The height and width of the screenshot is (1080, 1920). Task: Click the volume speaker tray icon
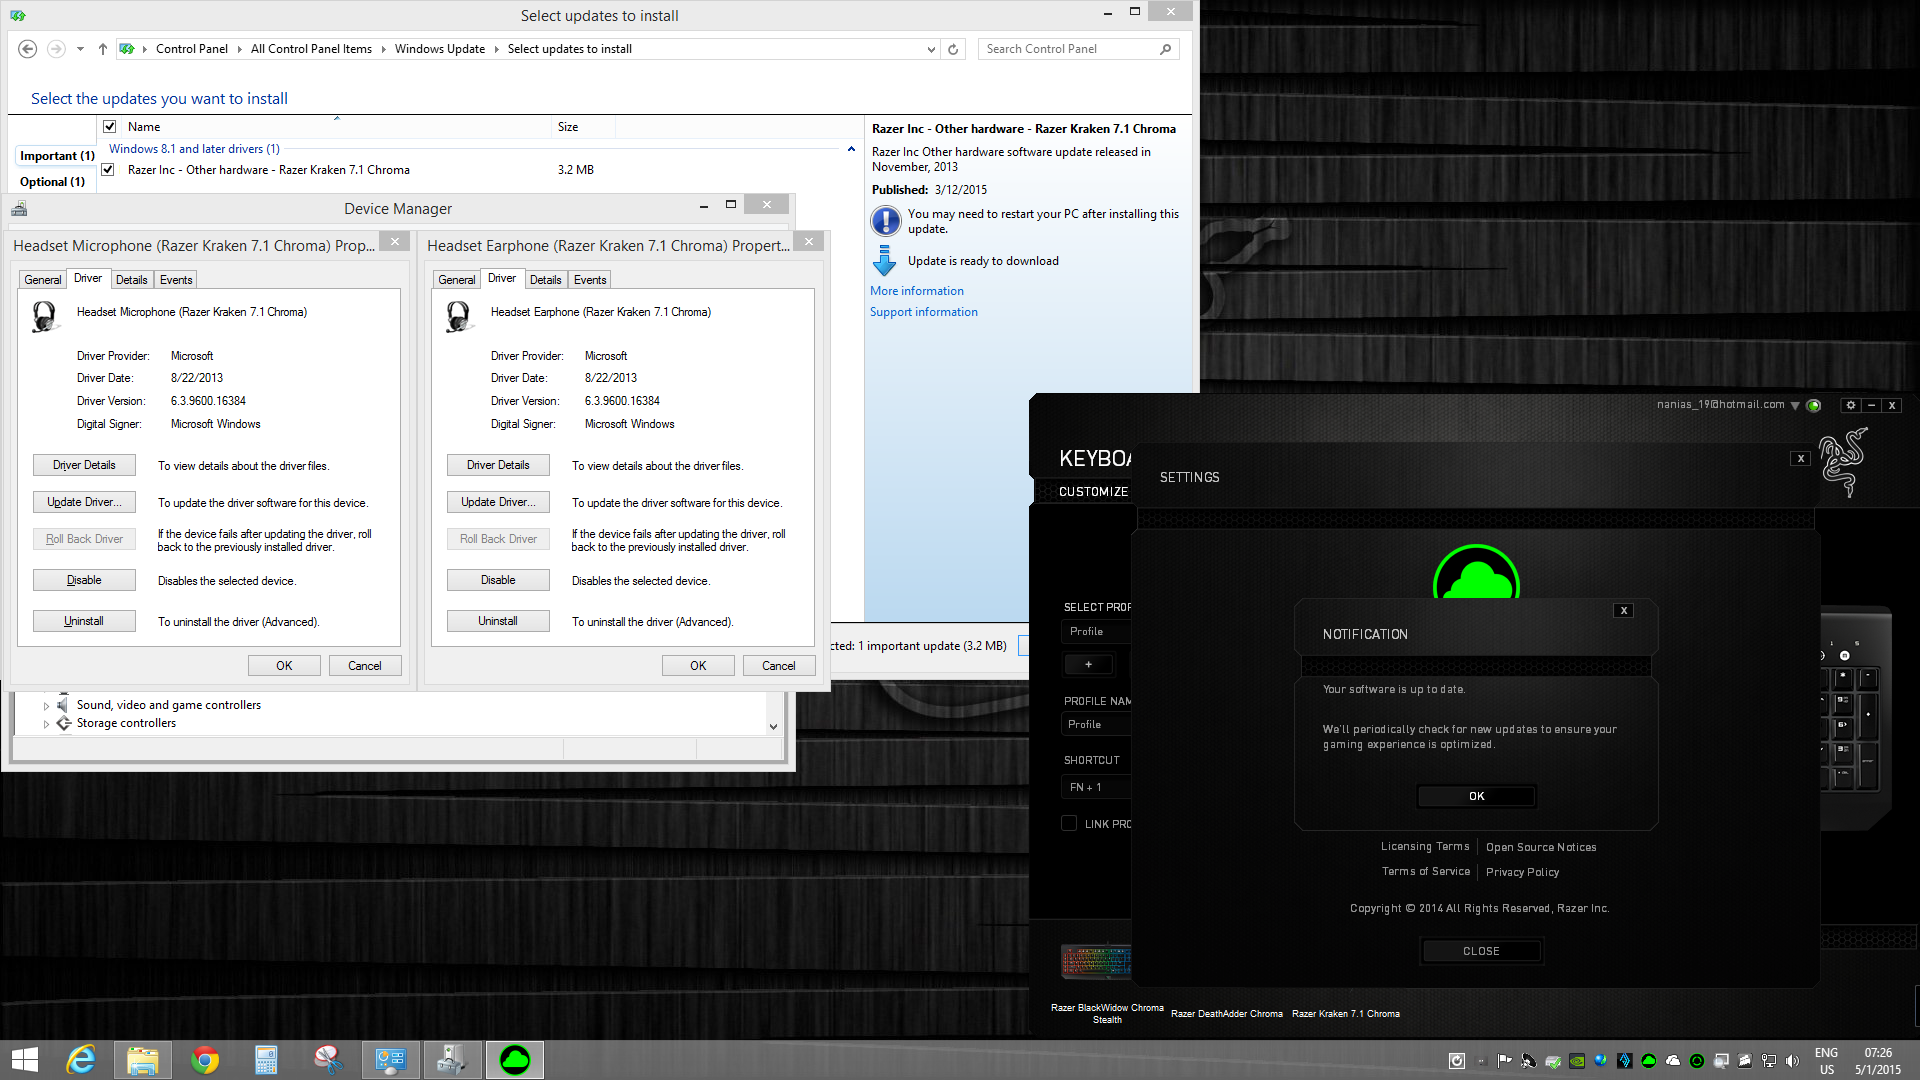coord(1792,1061)
